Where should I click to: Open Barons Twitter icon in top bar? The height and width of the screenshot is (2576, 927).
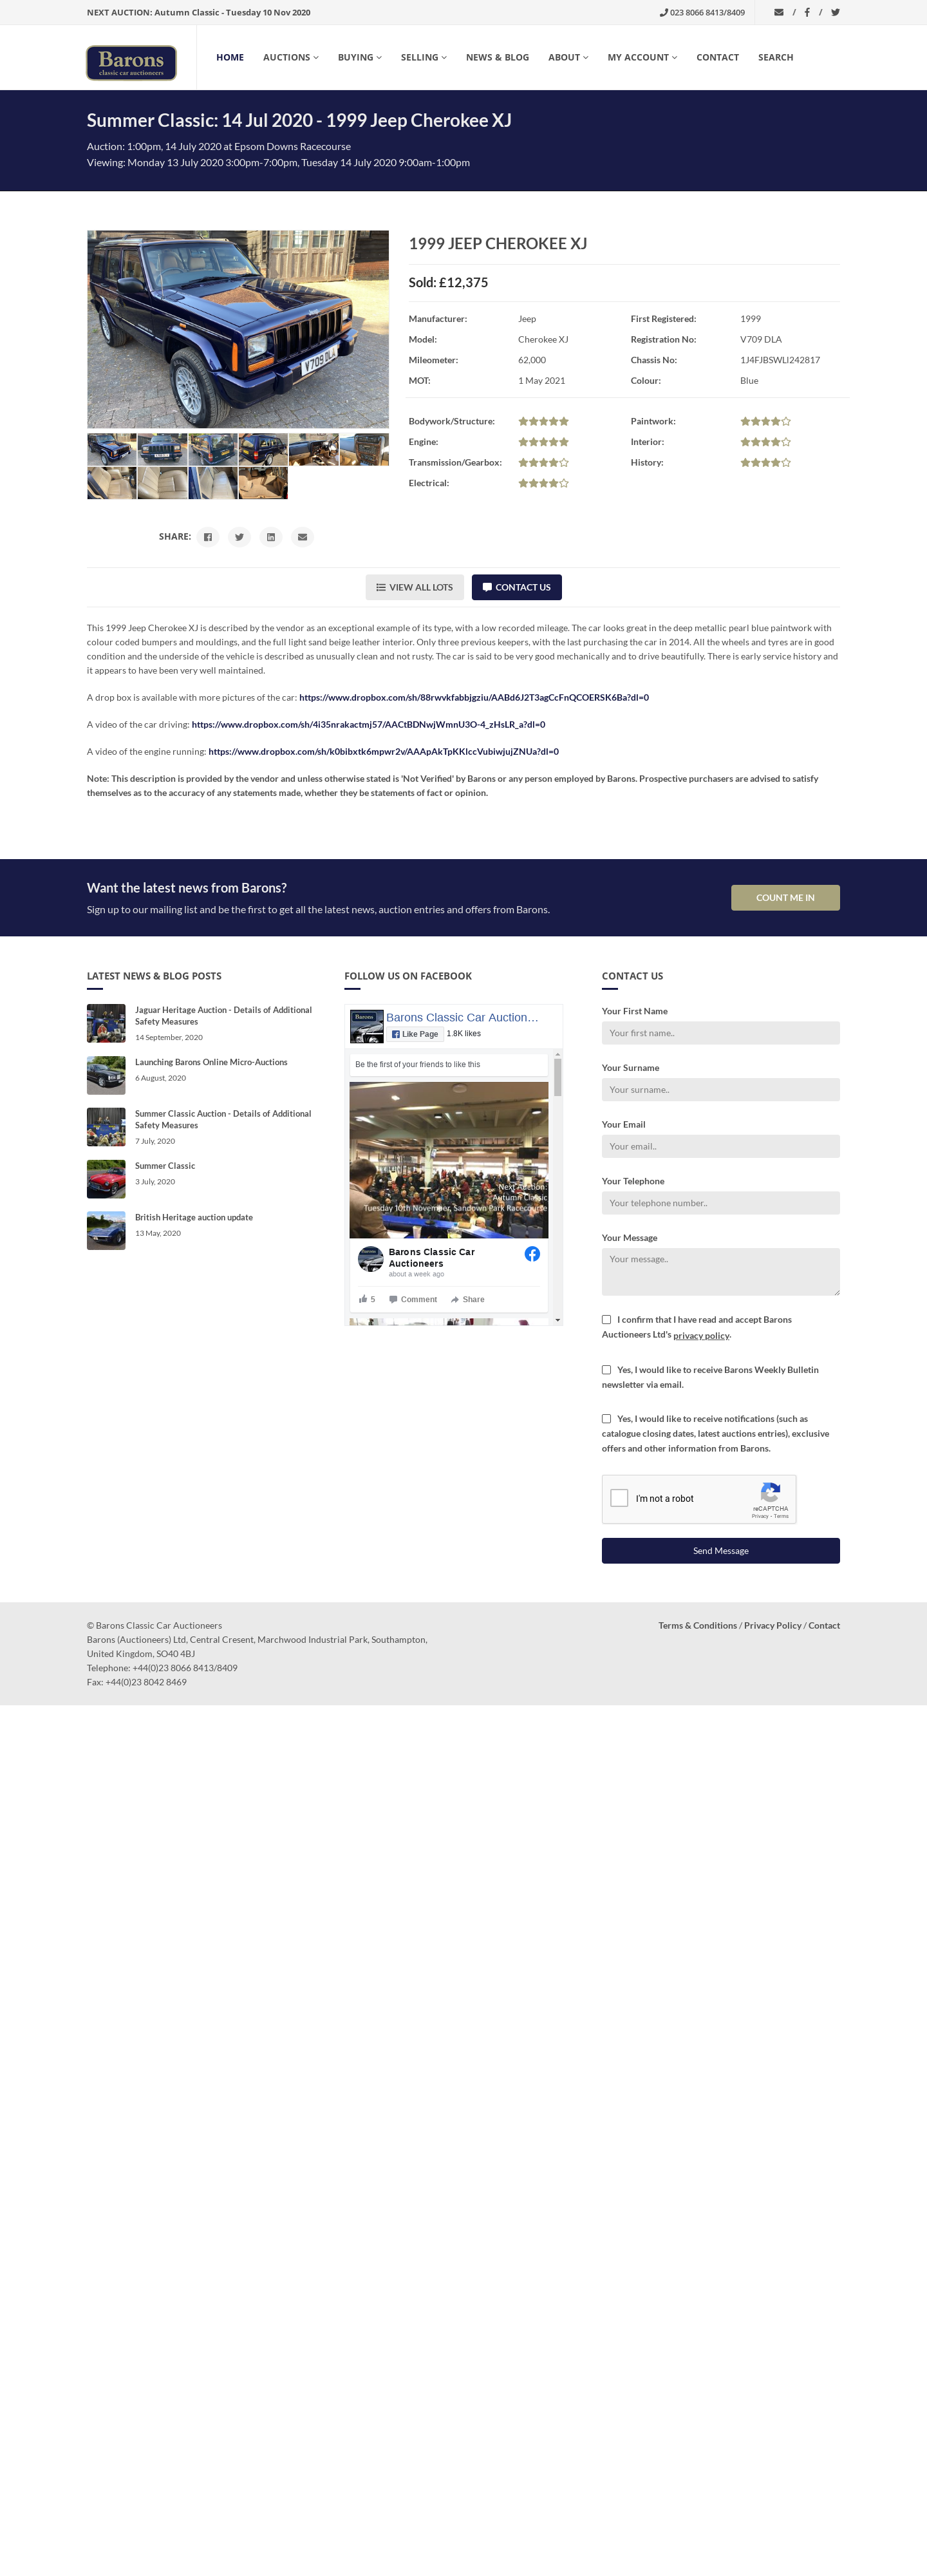pyautogui.click(x=835, y=13)
